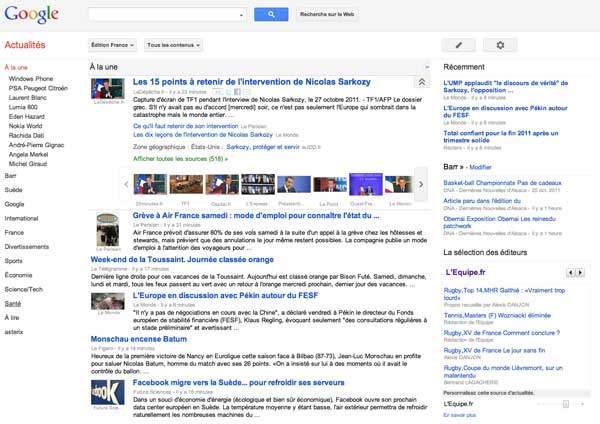Image resolution: width=600 pixels, height=424 pixels.
Task: Select asterix section in the sidebar
Action: [14, 332]
